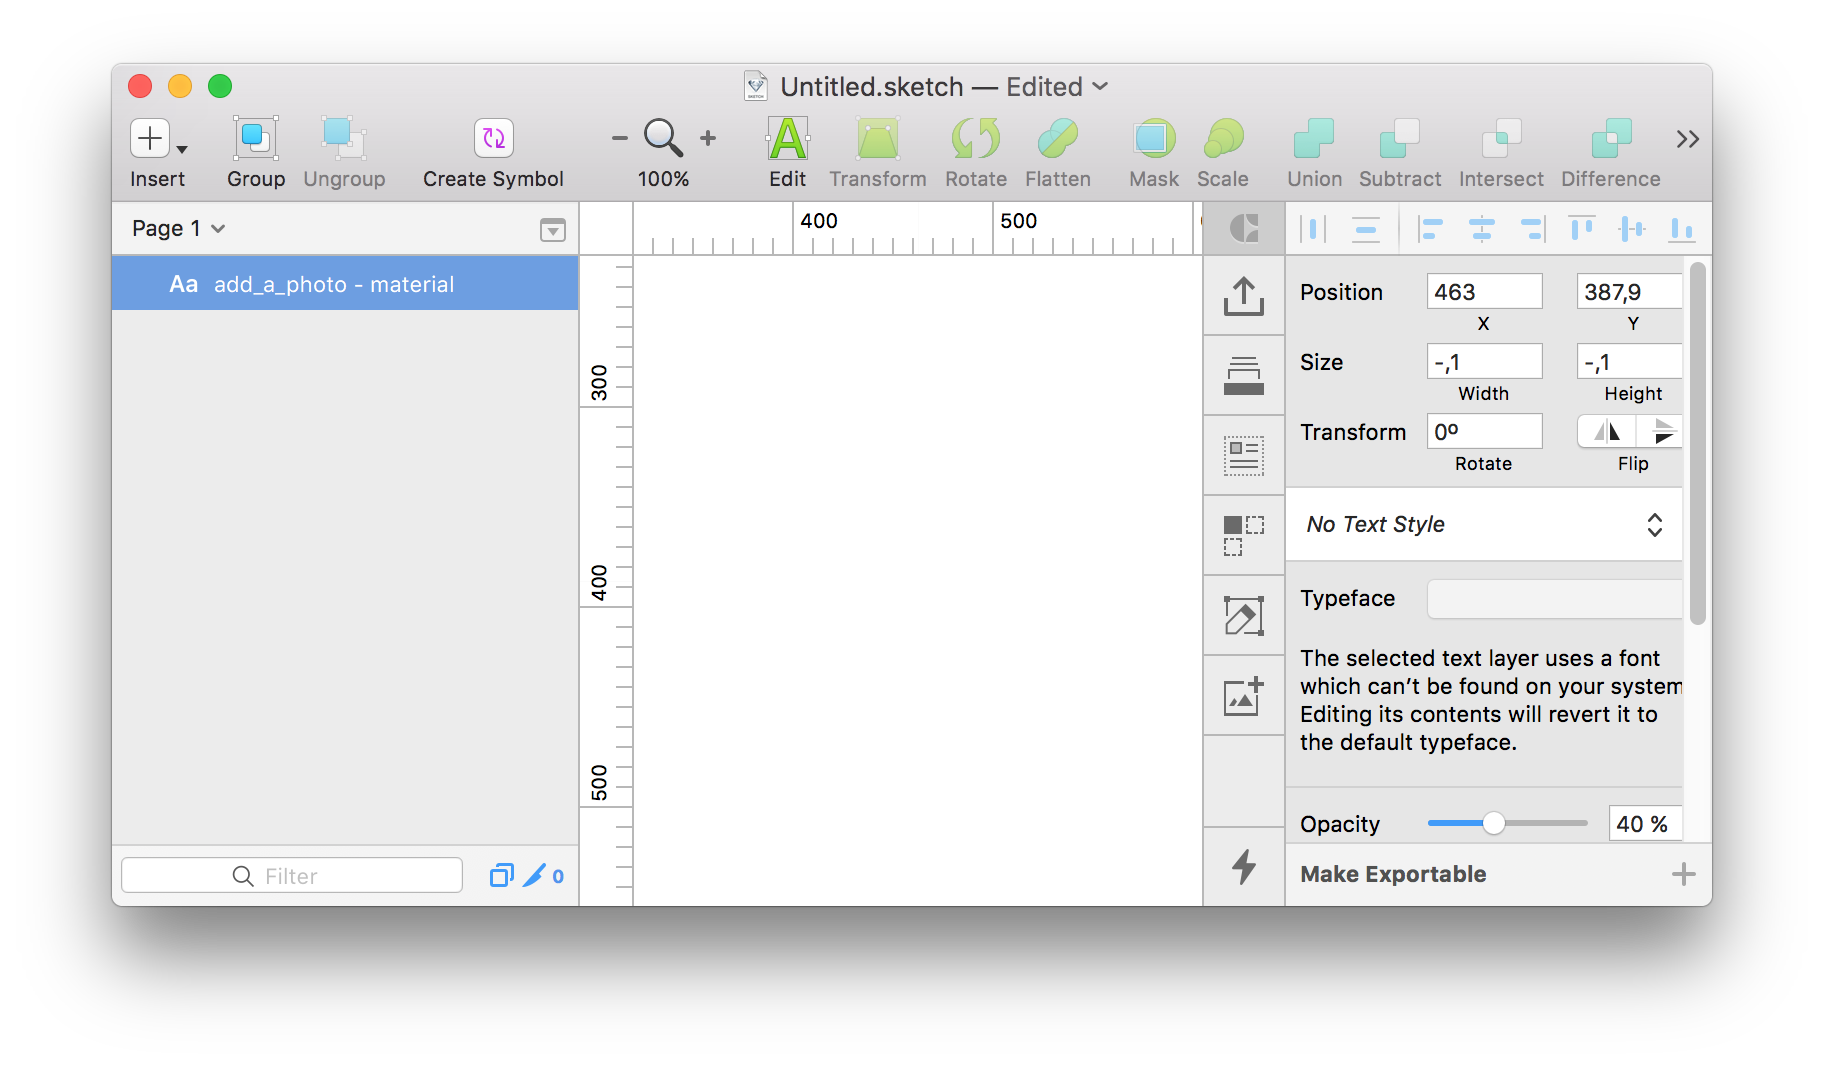Select the Create Symbol tool
The height and width of the screenshot is (1066, 1824).
[x=492, y=152]
